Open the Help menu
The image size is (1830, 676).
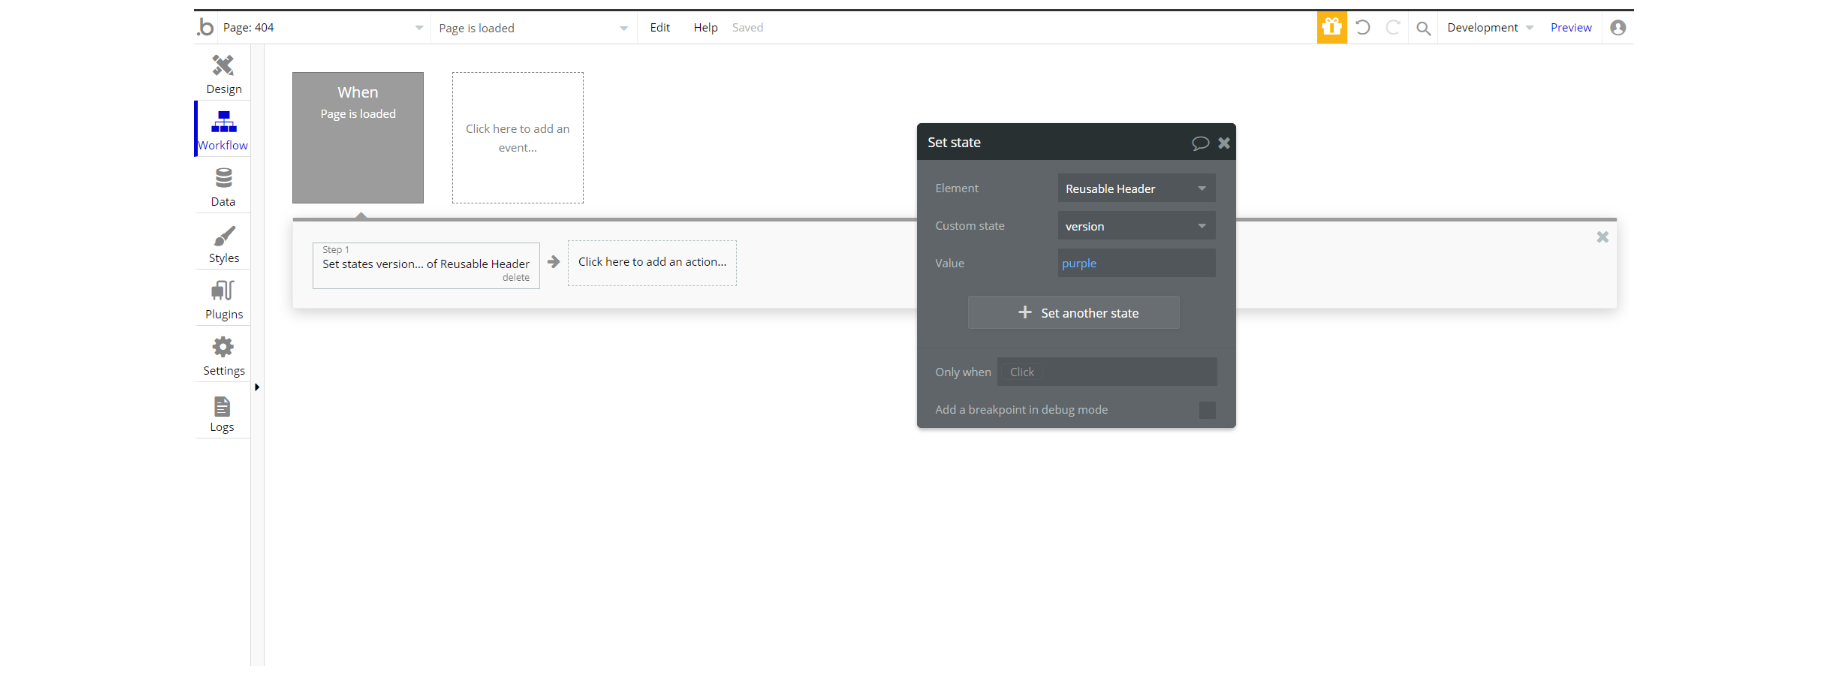(706, 27)
